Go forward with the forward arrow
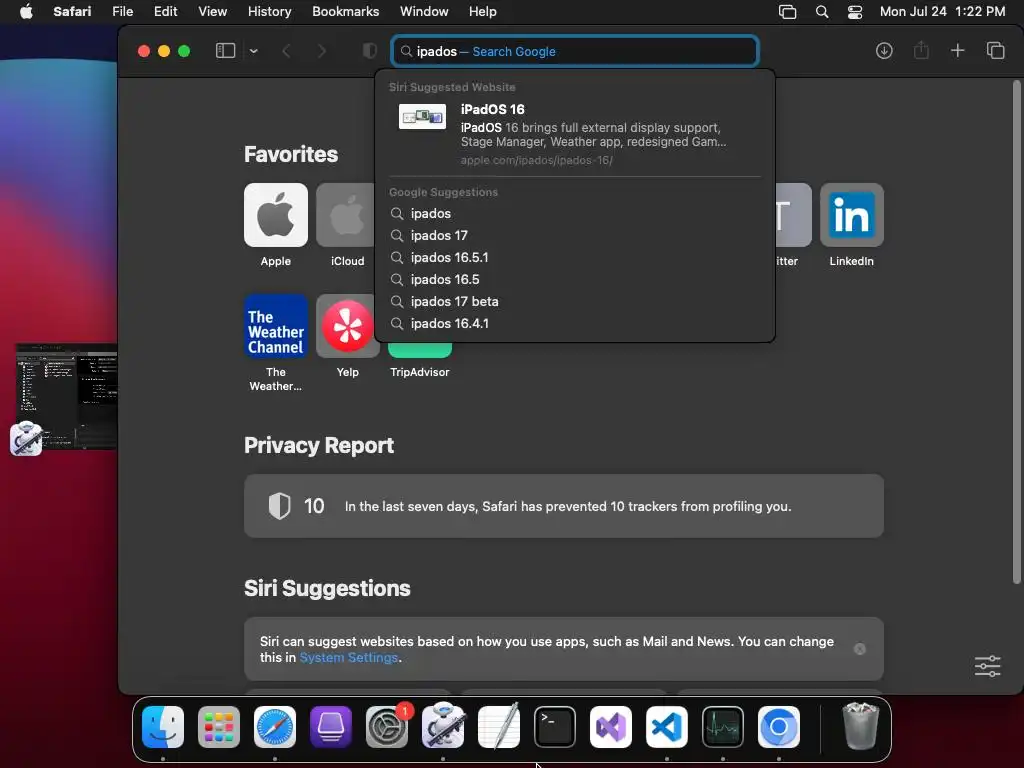This screenshot has width=1024, height=768. 321,51
